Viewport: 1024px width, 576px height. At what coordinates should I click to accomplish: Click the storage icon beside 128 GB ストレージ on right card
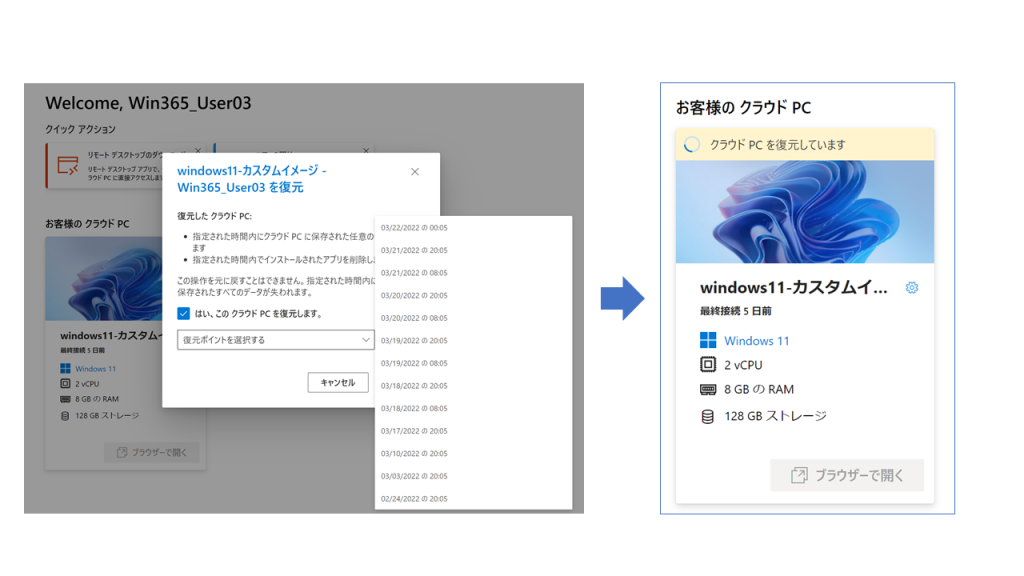(x=707, y=416)
